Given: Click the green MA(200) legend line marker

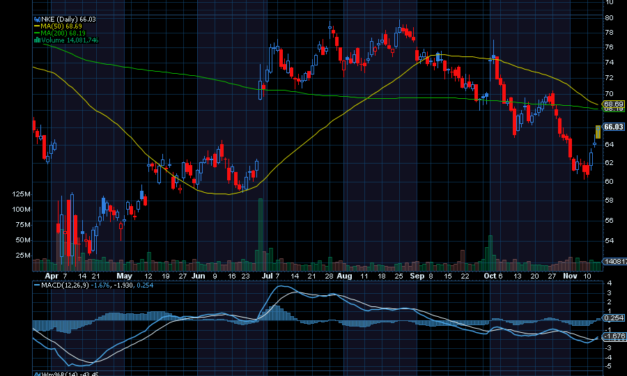Looking at the screenshot, I should point(37,33).
